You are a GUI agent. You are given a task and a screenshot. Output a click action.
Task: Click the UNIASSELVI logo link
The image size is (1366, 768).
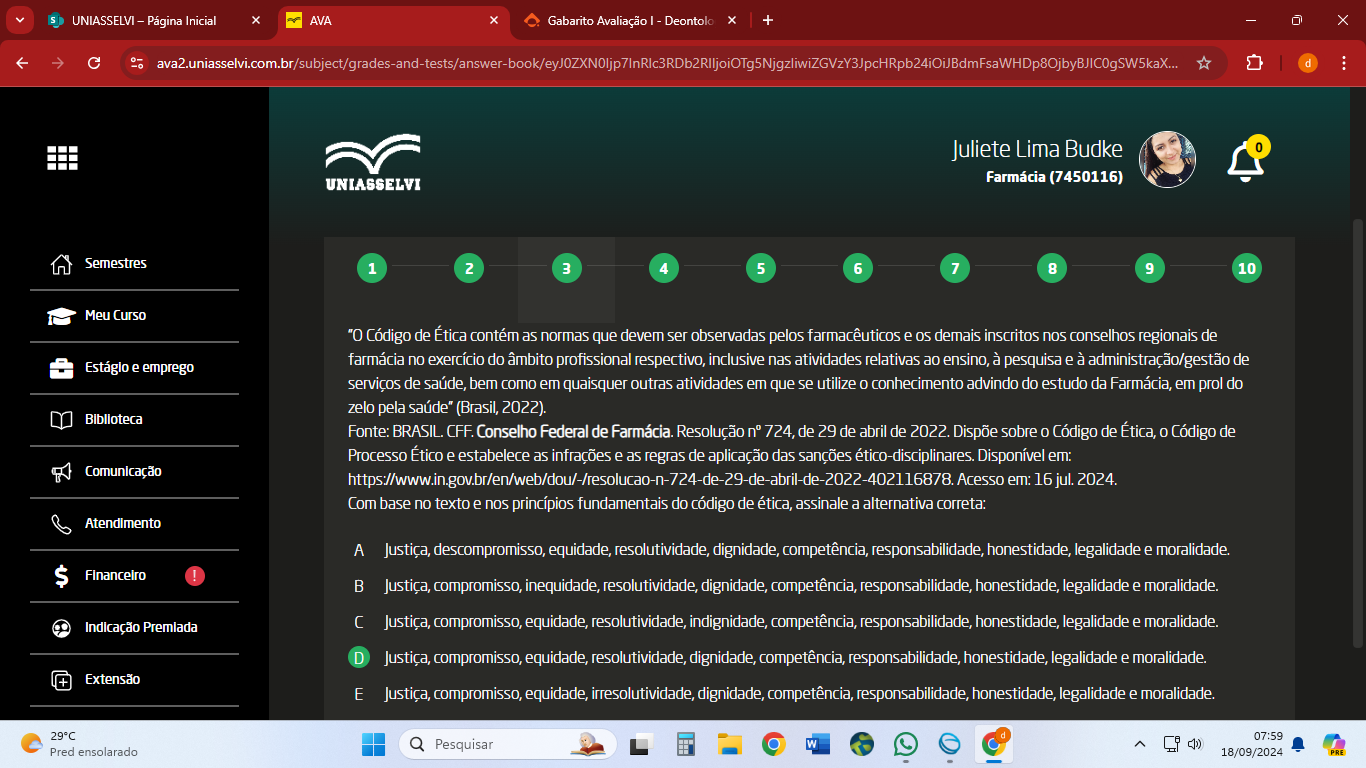[x=372, y=162]
